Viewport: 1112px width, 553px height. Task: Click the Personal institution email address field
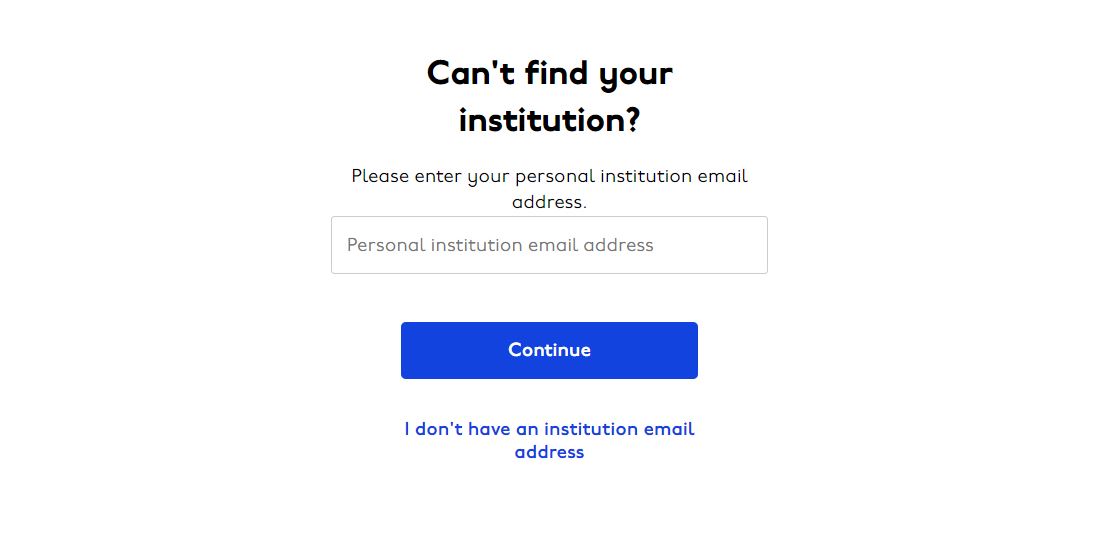549,245
